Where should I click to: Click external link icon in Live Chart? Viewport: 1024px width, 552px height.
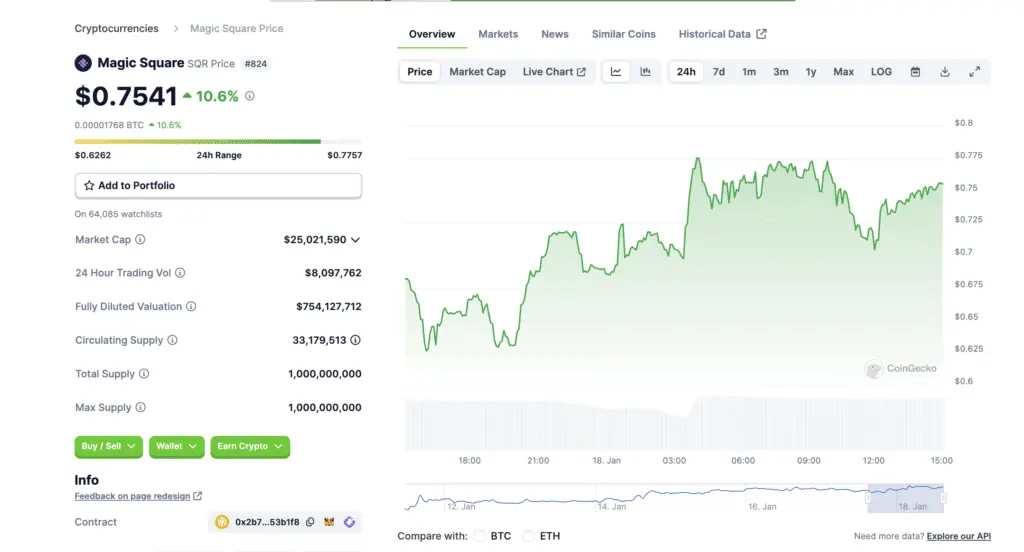point(581,72)
